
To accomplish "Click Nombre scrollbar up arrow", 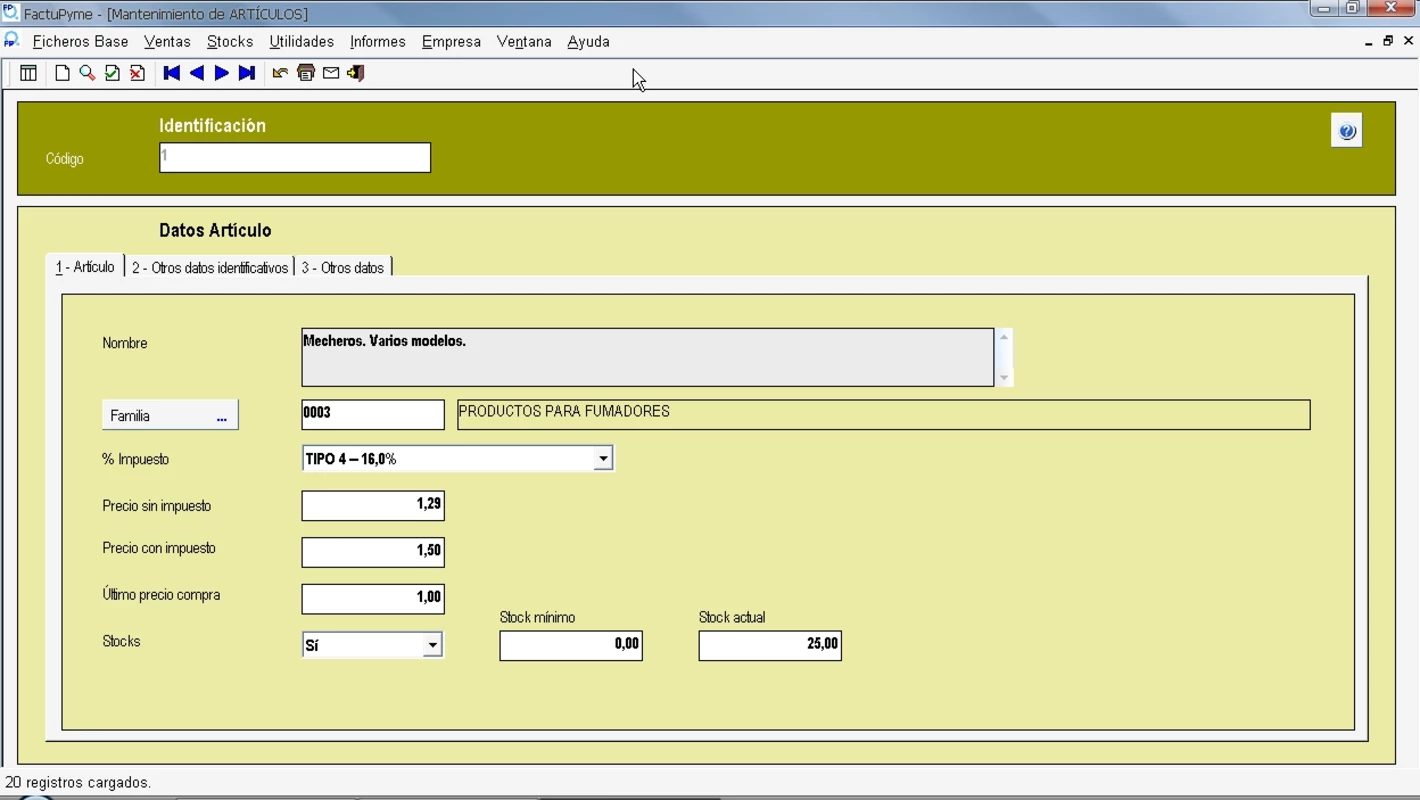I will (1004, 338).
